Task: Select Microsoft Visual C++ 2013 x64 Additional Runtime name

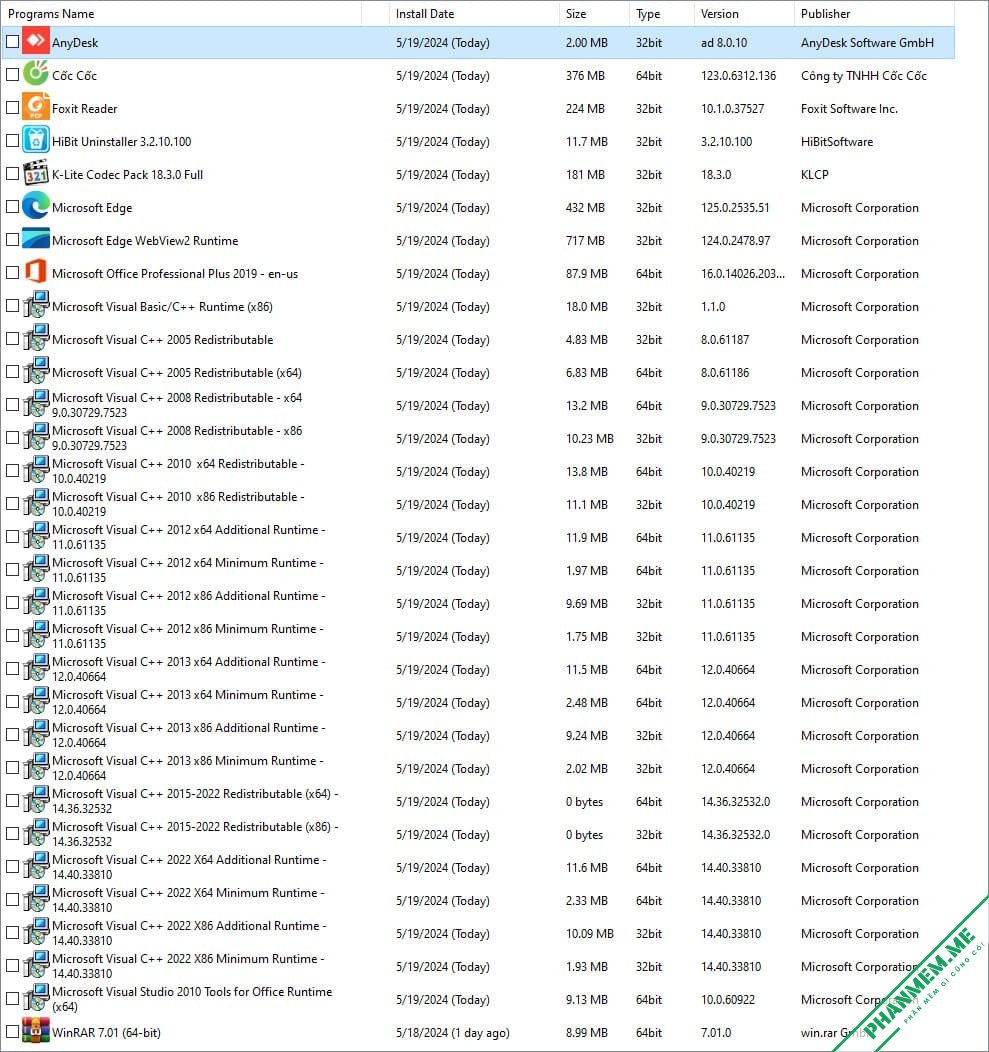Action: 189,668
